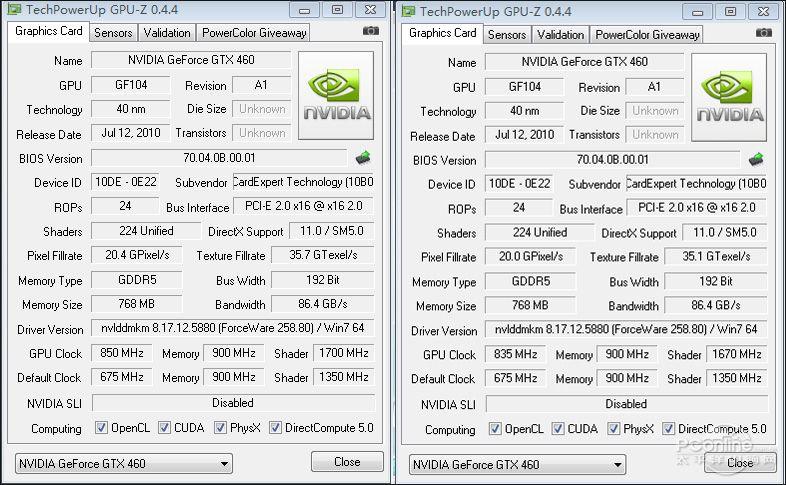Open Validation tab in right window
The height and width of the screenshot is (485, 786).
pyautogui.click(x=560, y=35)
